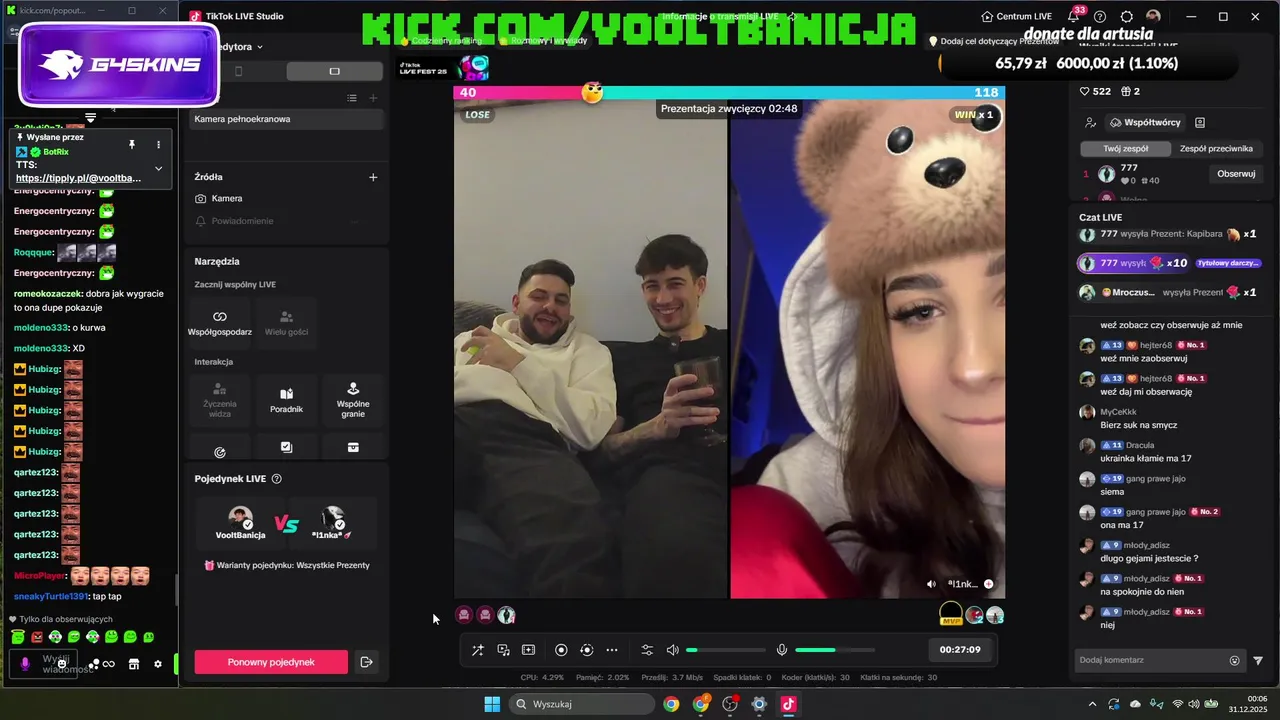Open Google Chrome from taskbar

(671, 704)
